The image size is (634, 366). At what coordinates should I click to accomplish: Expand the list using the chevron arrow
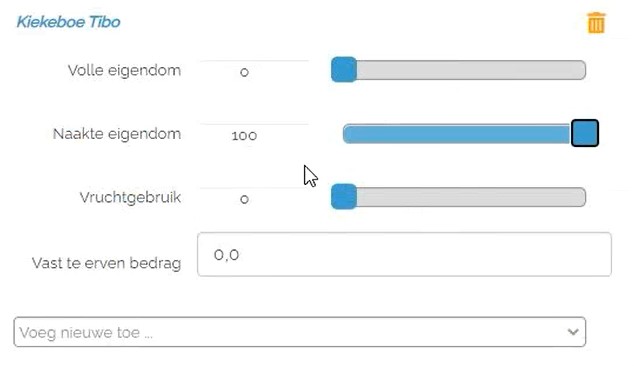[573, 332]
